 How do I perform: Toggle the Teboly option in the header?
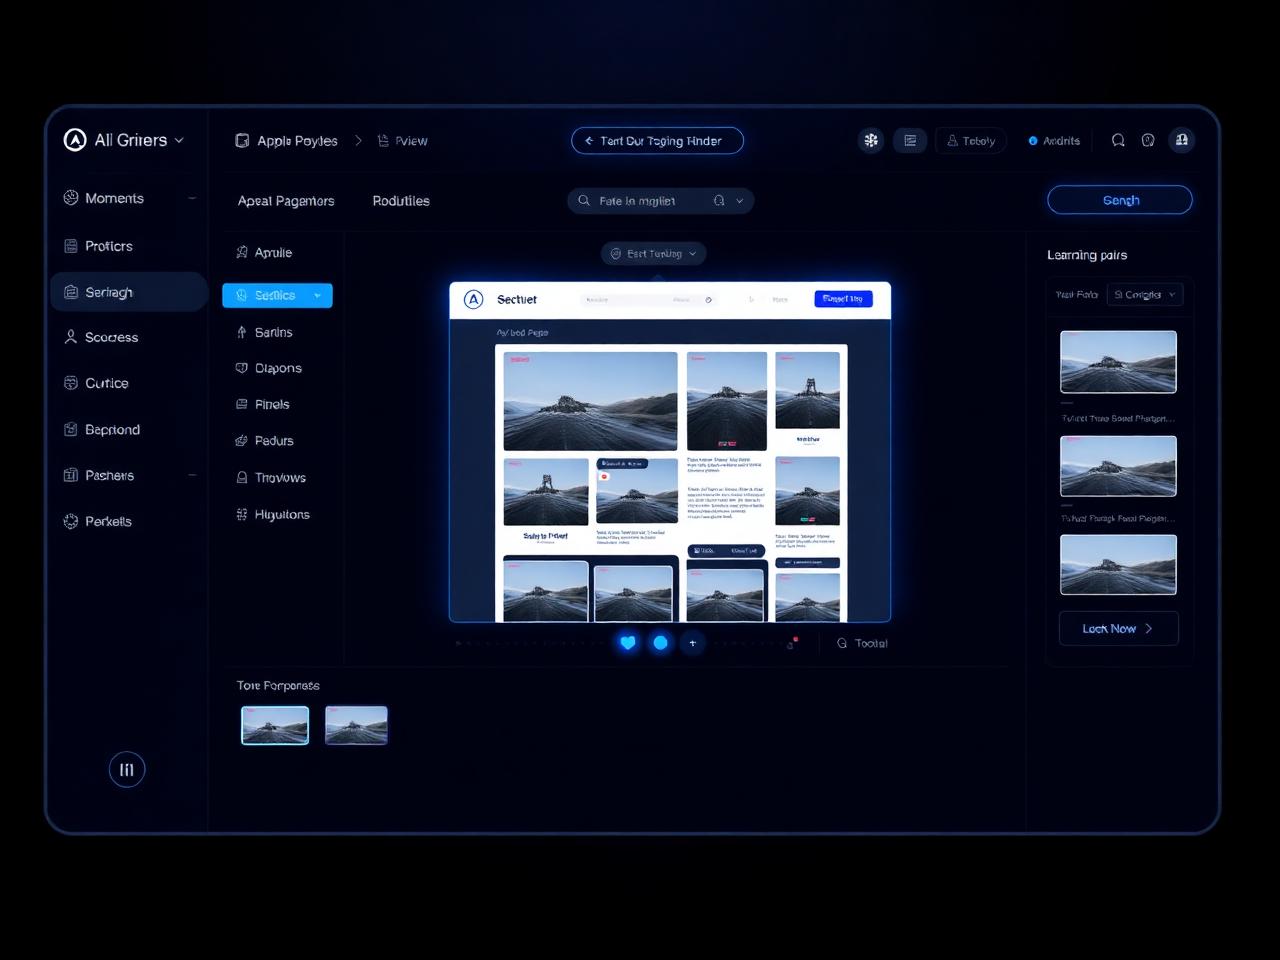coord(971,140)
